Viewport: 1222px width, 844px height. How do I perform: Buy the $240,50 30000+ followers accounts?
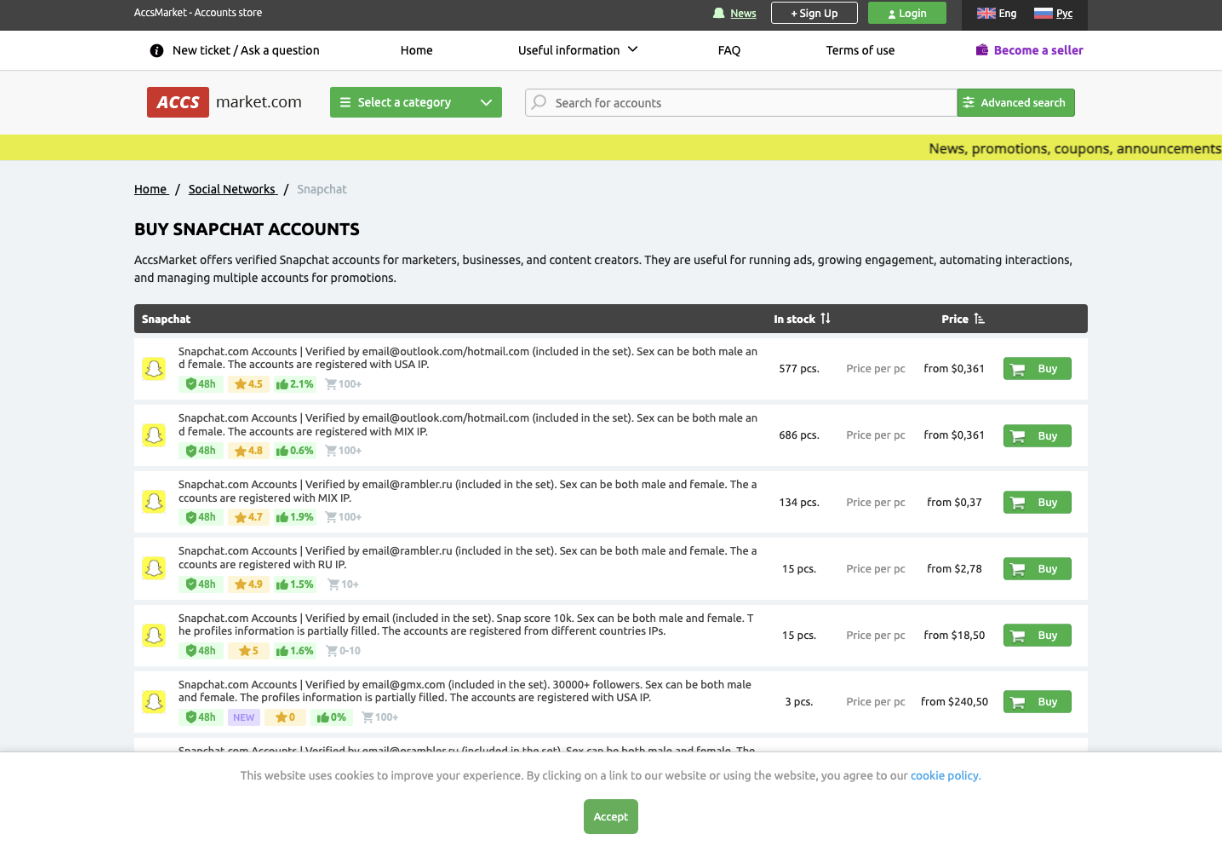coord(1037,702)
